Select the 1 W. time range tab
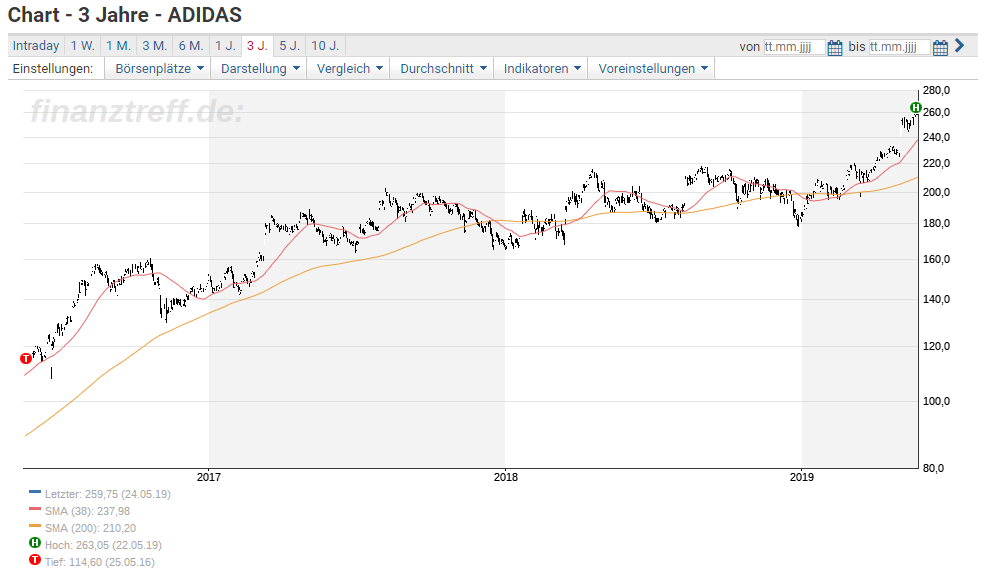The image size is (991, 577). coord(82,46)
